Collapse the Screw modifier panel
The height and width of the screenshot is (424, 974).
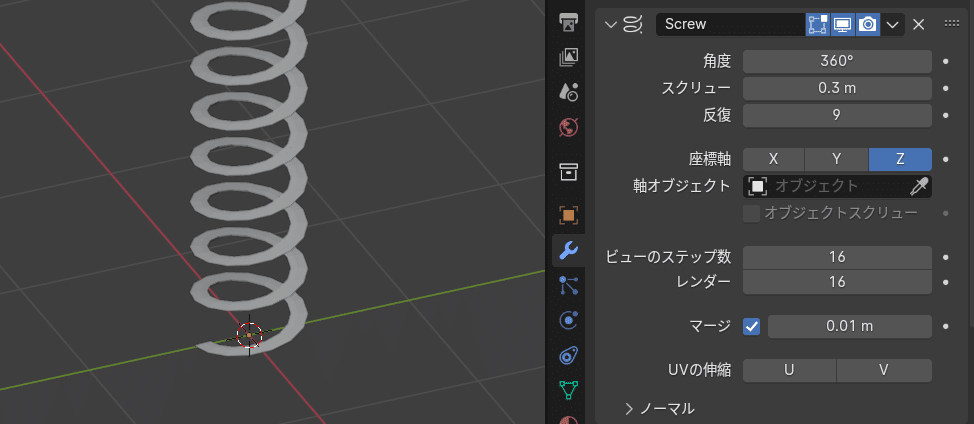(611, 25)
